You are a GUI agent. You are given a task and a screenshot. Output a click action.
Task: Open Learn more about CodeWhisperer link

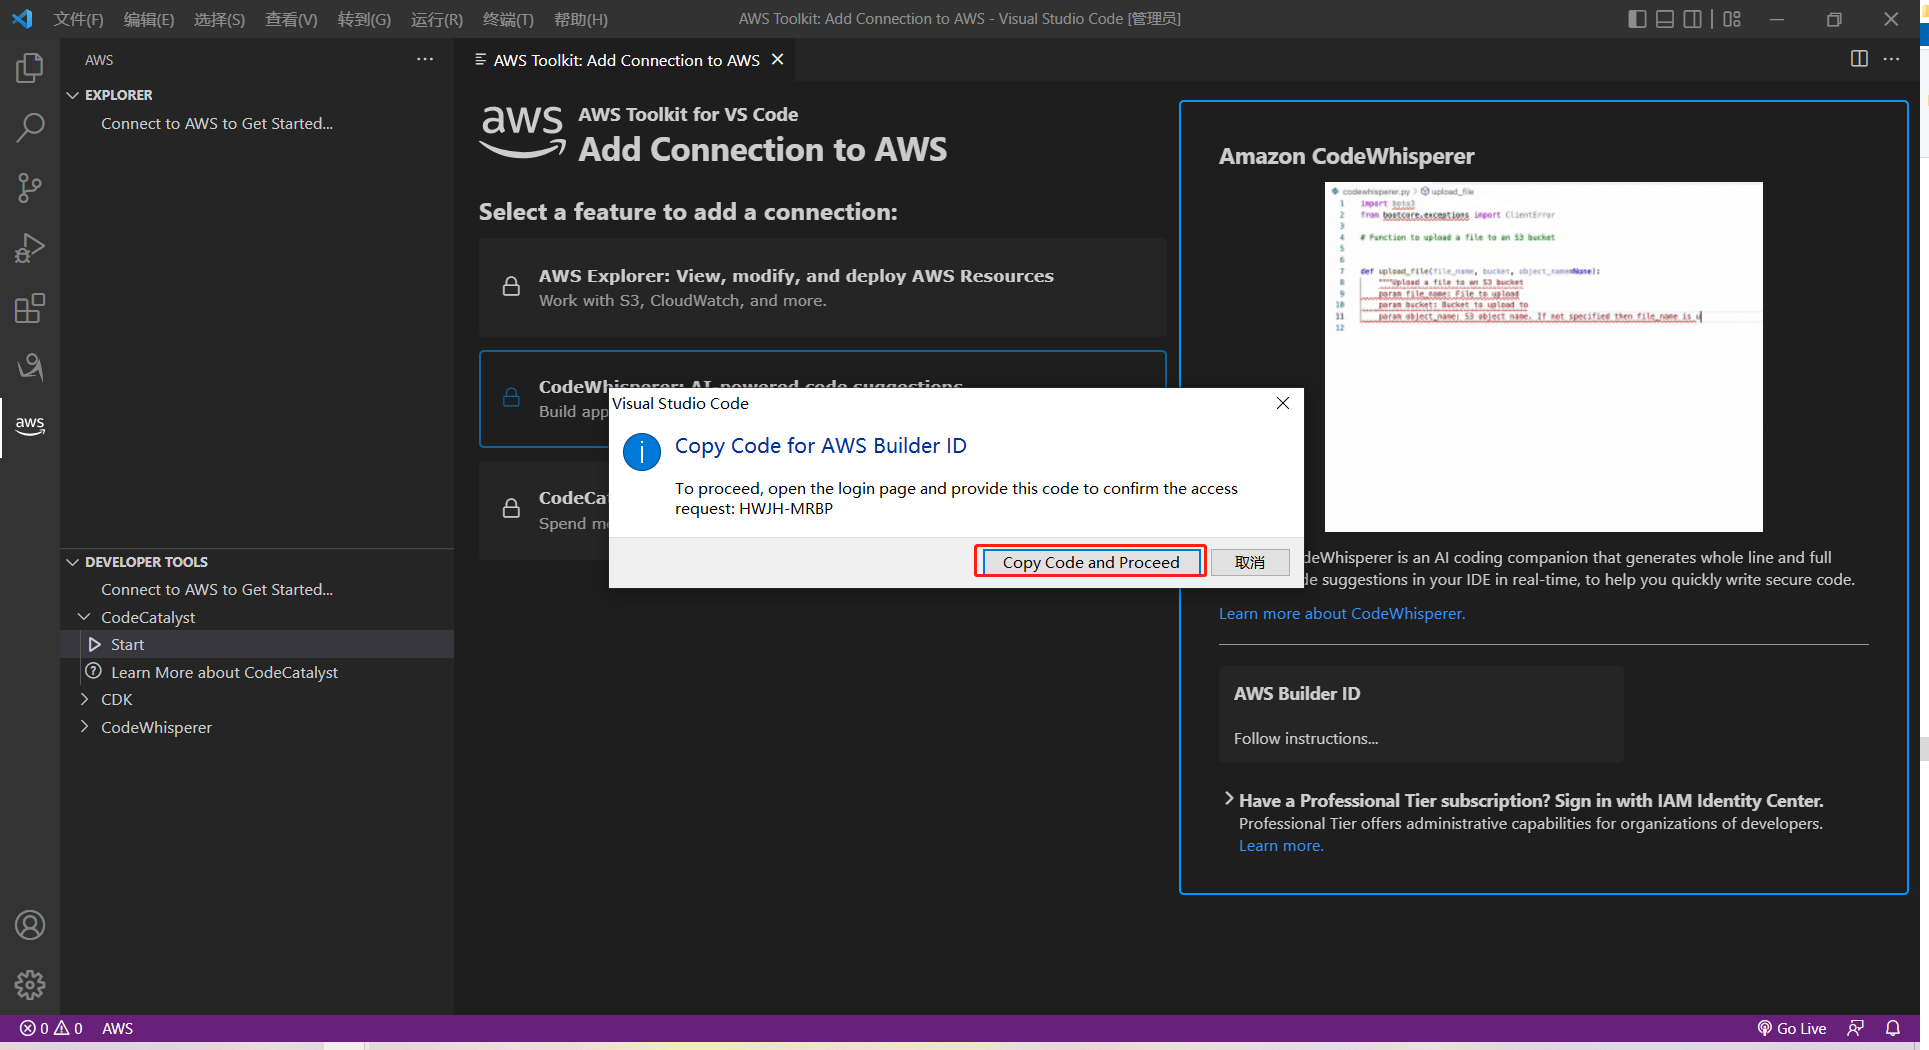tap(1341, 613)
